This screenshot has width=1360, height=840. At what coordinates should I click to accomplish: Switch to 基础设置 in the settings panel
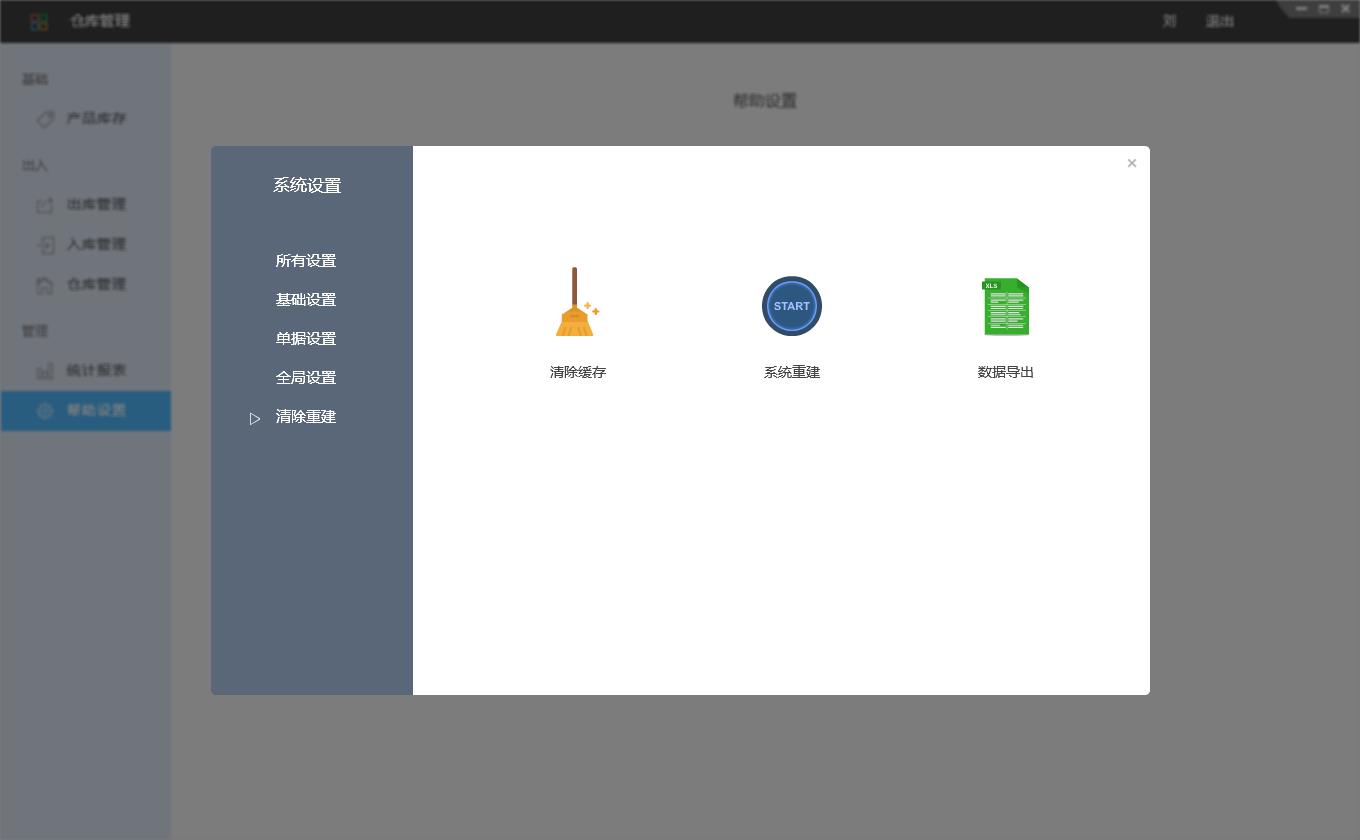(x=306, y=300)
